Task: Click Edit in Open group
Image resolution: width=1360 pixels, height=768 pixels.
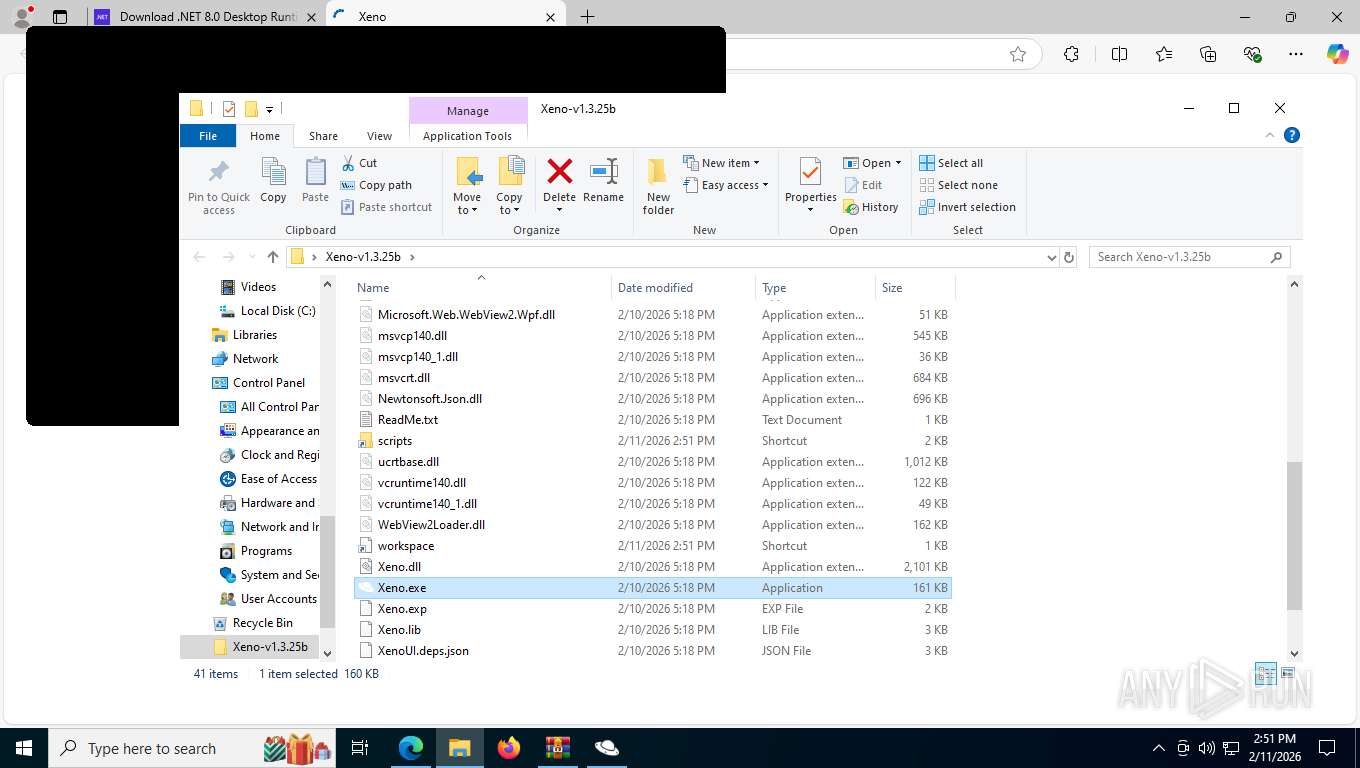Action: click(864, 185)
